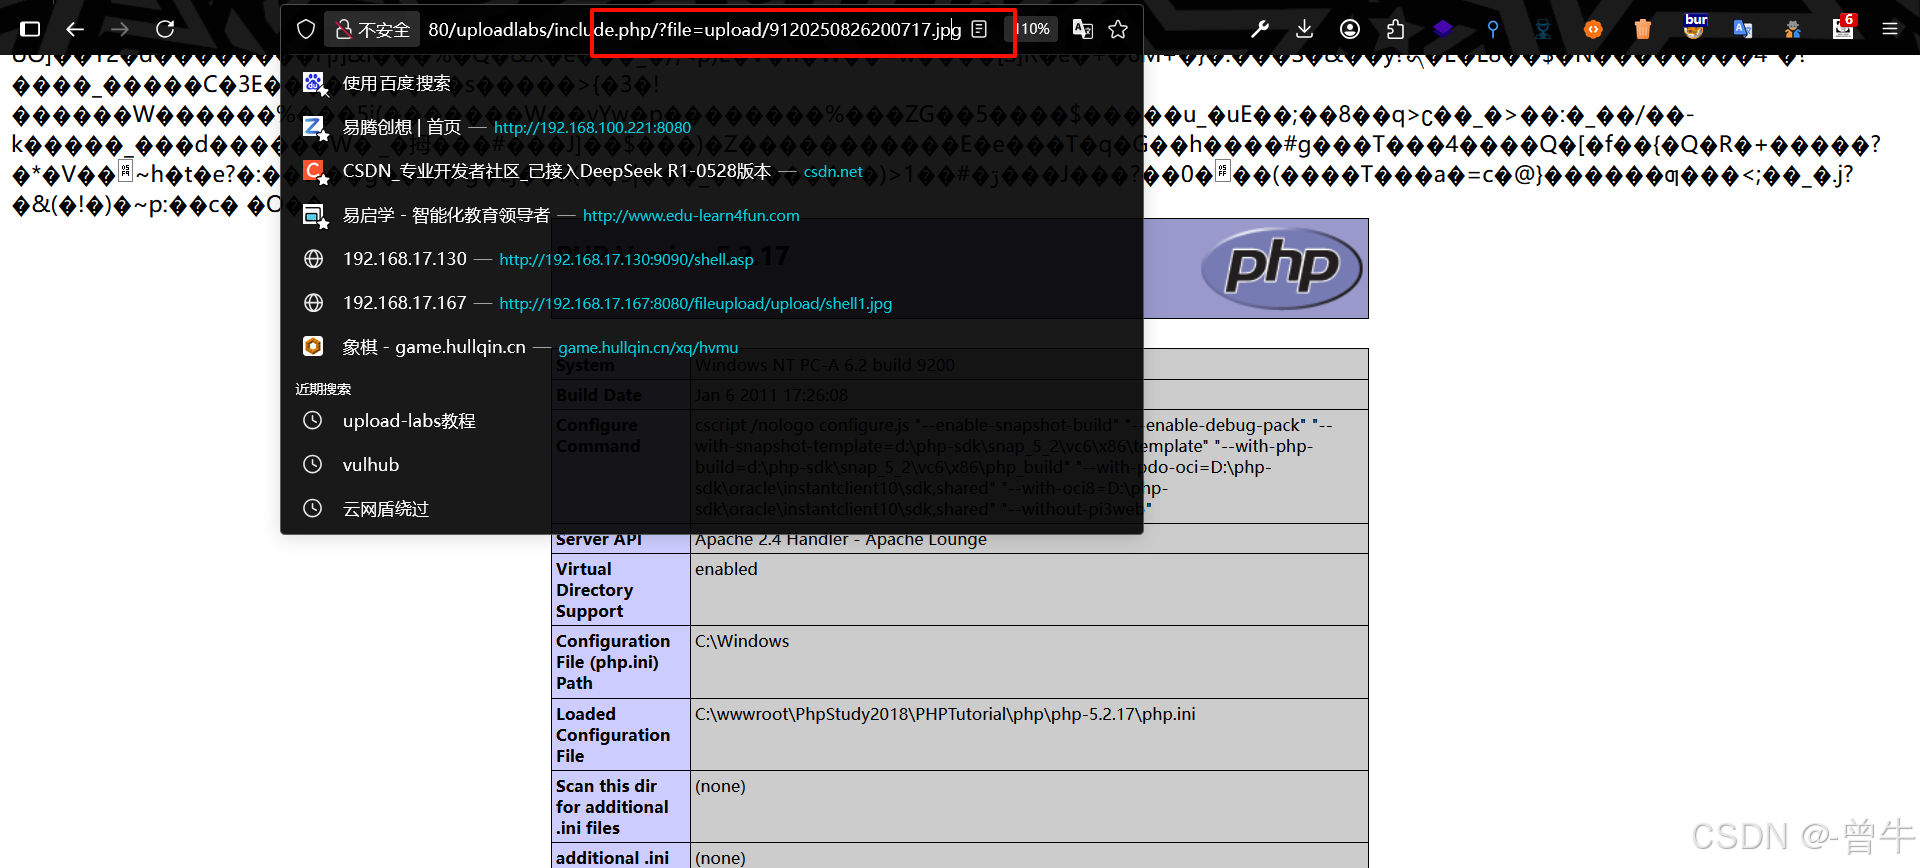Click the Scan this dir label

coord(612,807)
